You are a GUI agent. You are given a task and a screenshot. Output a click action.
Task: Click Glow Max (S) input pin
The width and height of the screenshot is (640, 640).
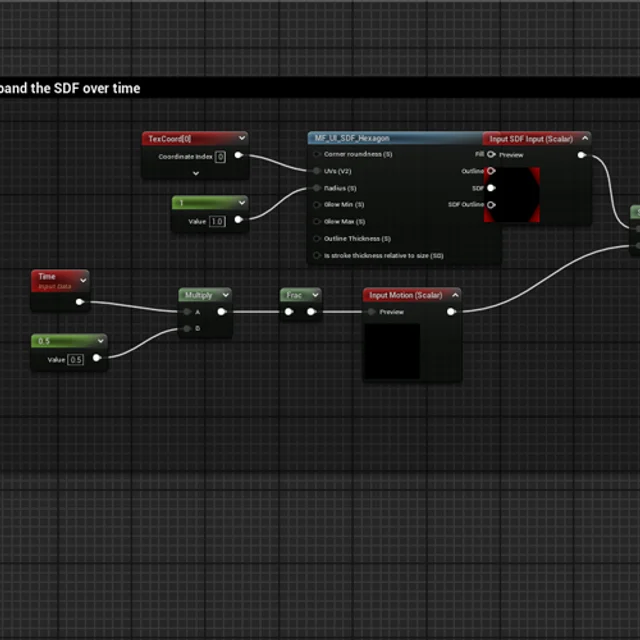click(316, 221)
